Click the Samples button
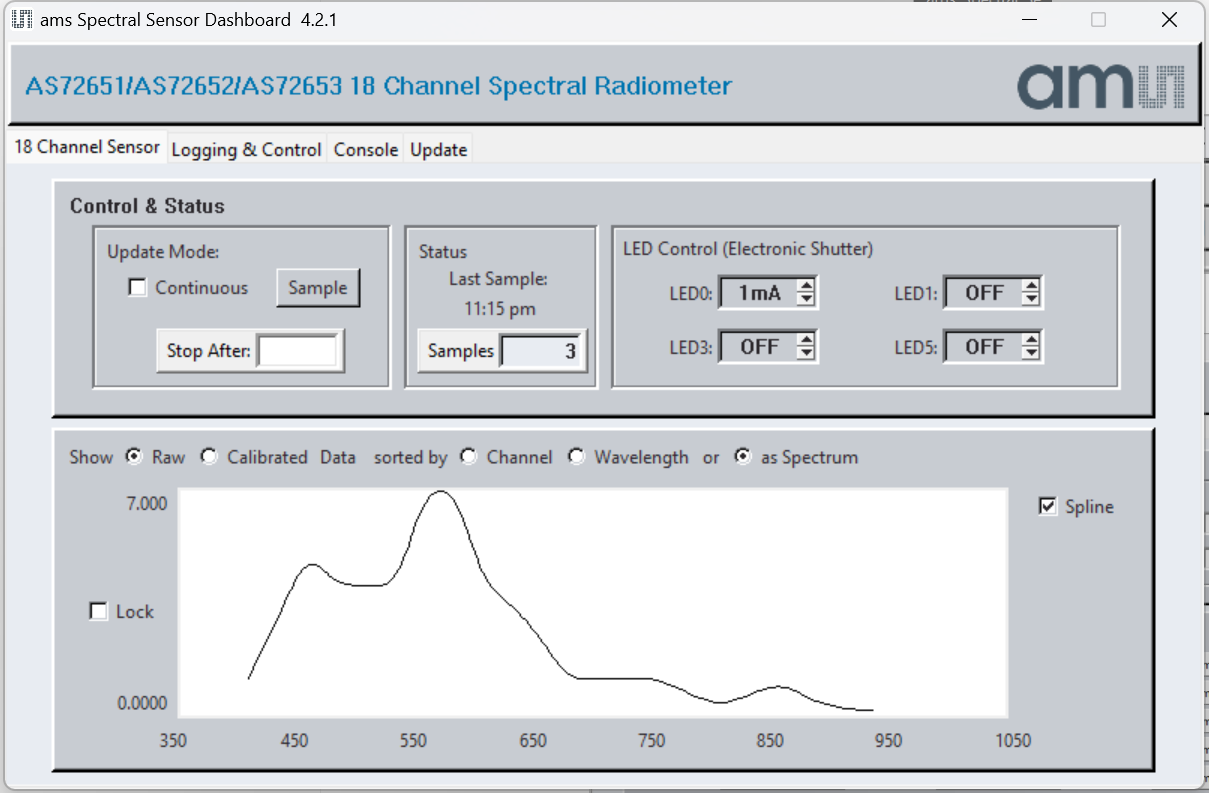Image resolution: width=1209 pixels, height=793 pixels. point(460,351)
